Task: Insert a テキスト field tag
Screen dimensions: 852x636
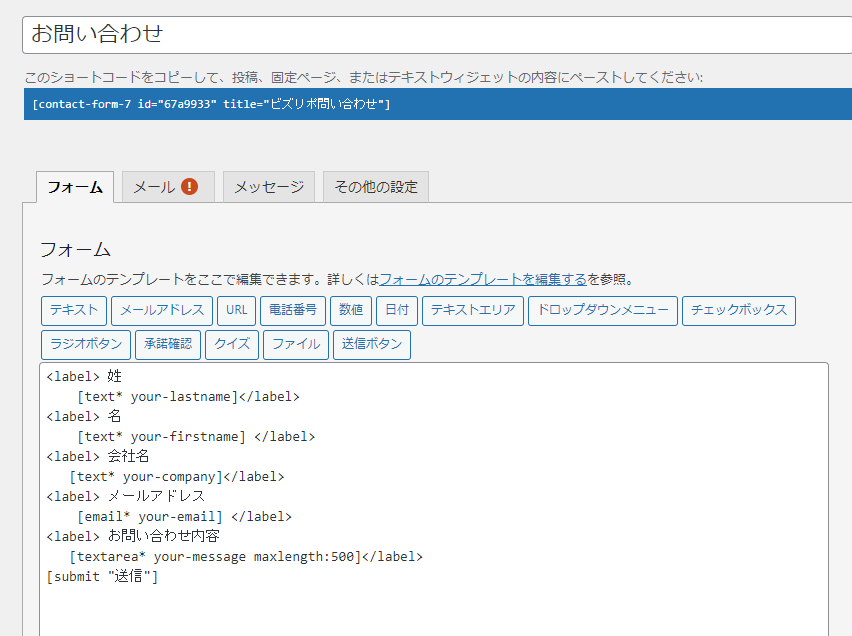Action: (x=74, y=310)
